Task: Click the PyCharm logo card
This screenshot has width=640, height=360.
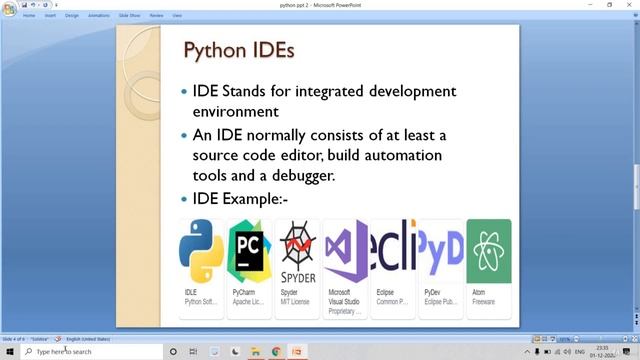Action: [249, 269]
